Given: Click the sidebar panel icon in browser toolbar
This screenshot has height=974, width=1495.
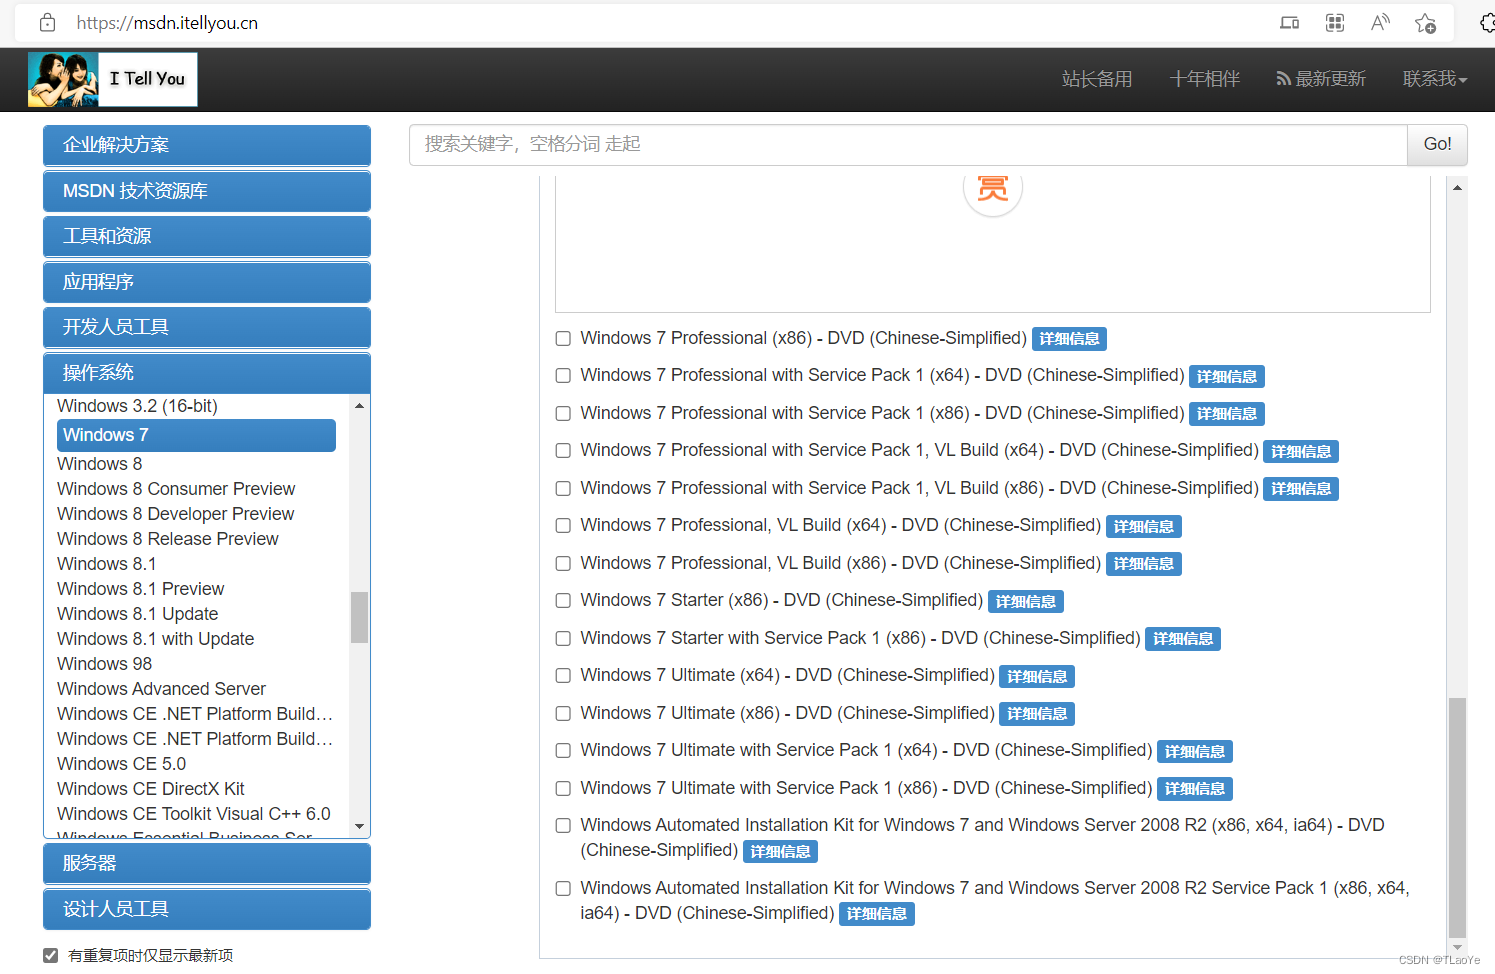Looking at the screenshot, I should (x=1290, y=22).
